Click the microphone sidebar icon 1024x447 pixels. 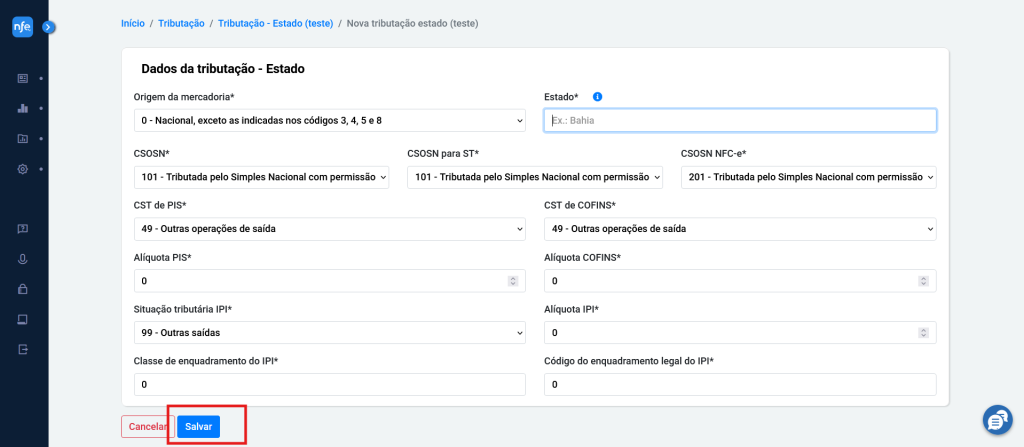point(22,259)
